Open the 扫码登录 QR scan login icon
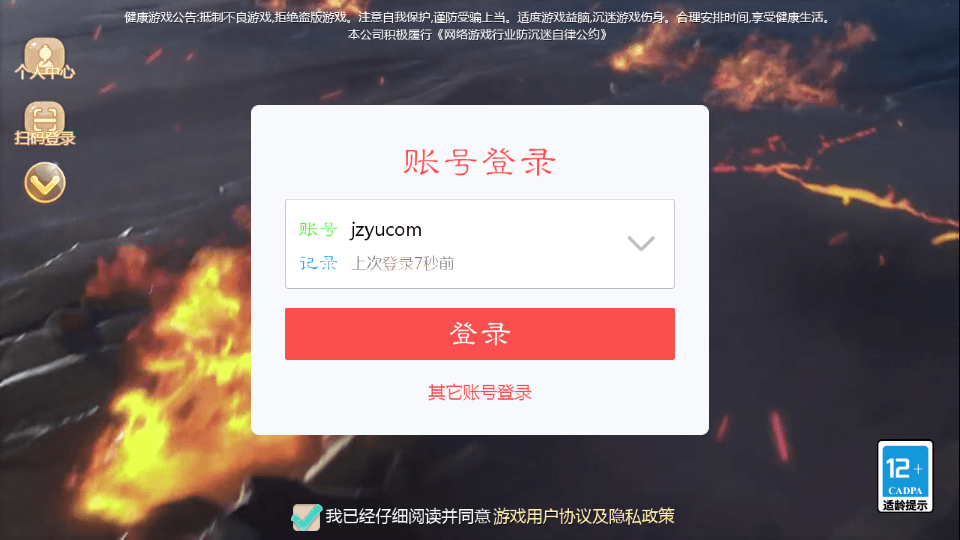960x540 pixels. (44, 121)
